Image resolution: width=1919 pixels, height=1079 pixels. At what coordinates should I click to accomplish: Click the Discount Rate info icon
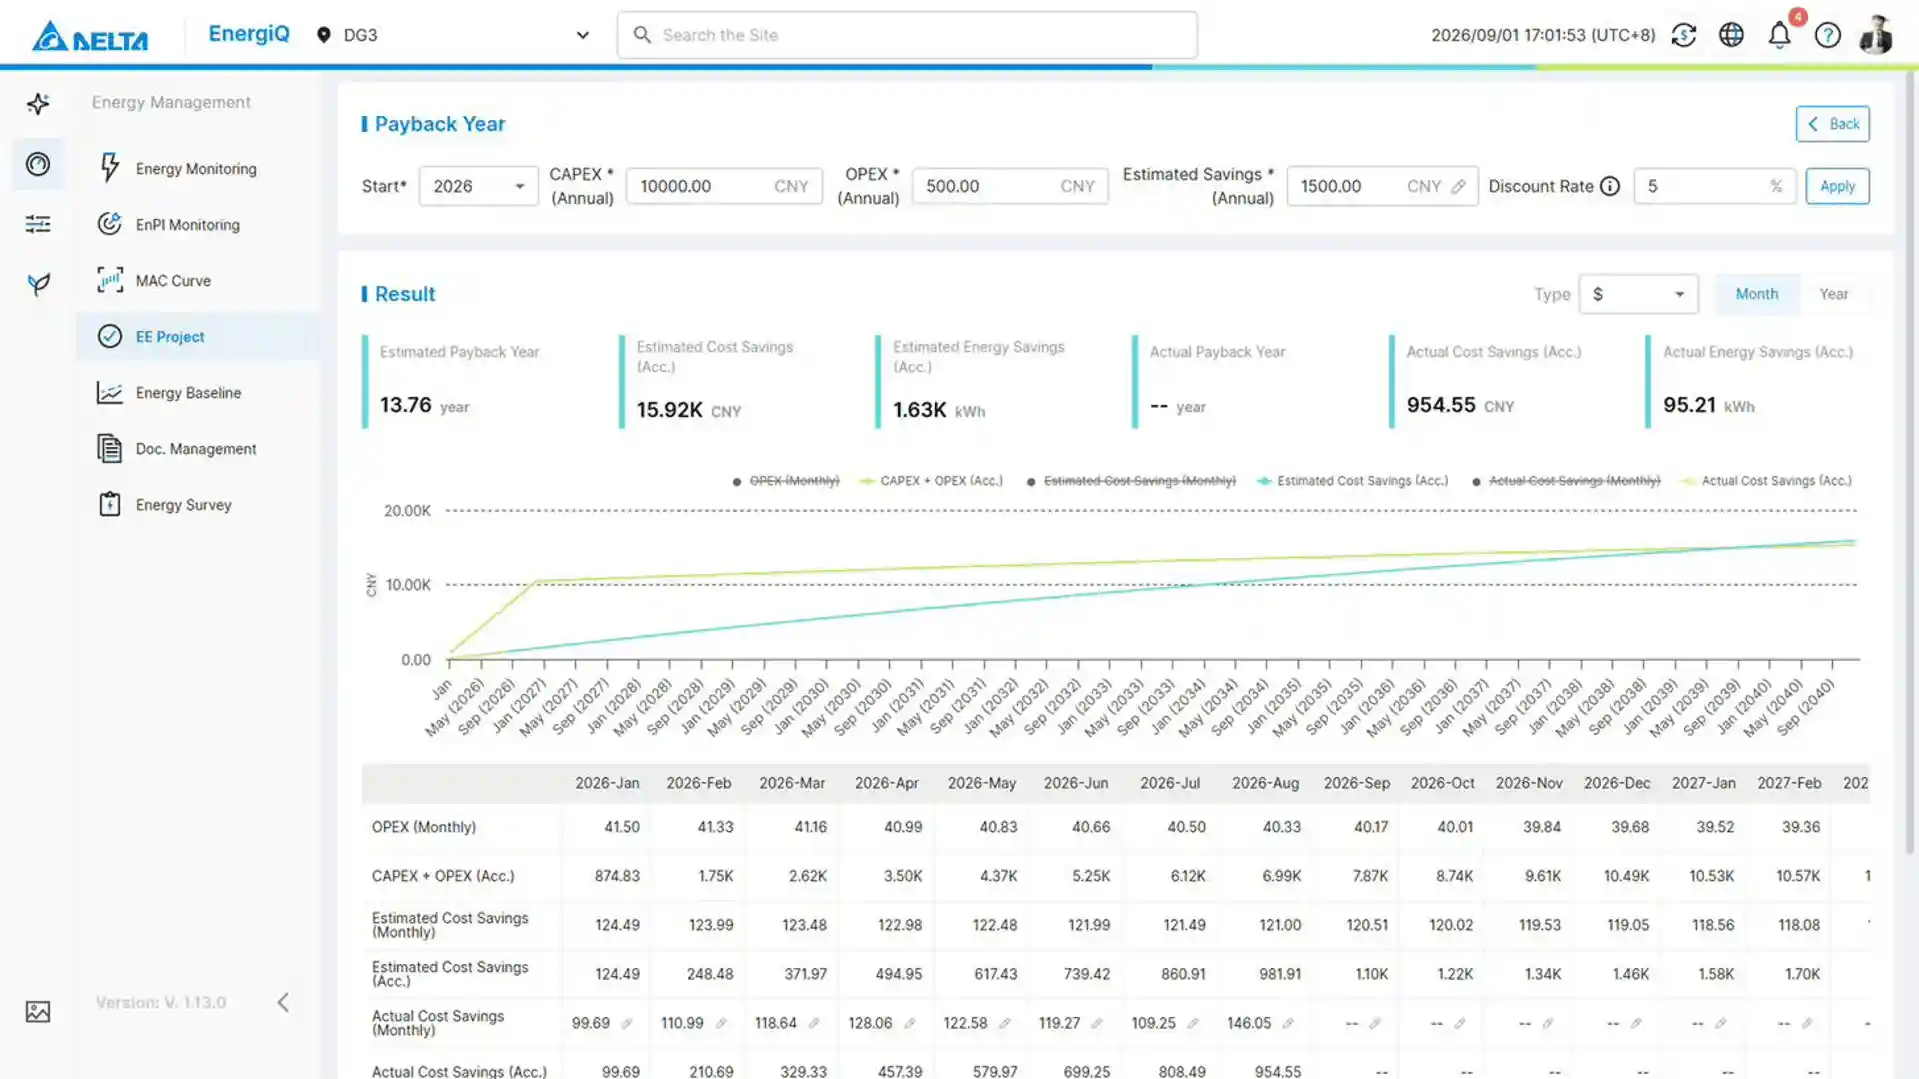point(1609,186)
